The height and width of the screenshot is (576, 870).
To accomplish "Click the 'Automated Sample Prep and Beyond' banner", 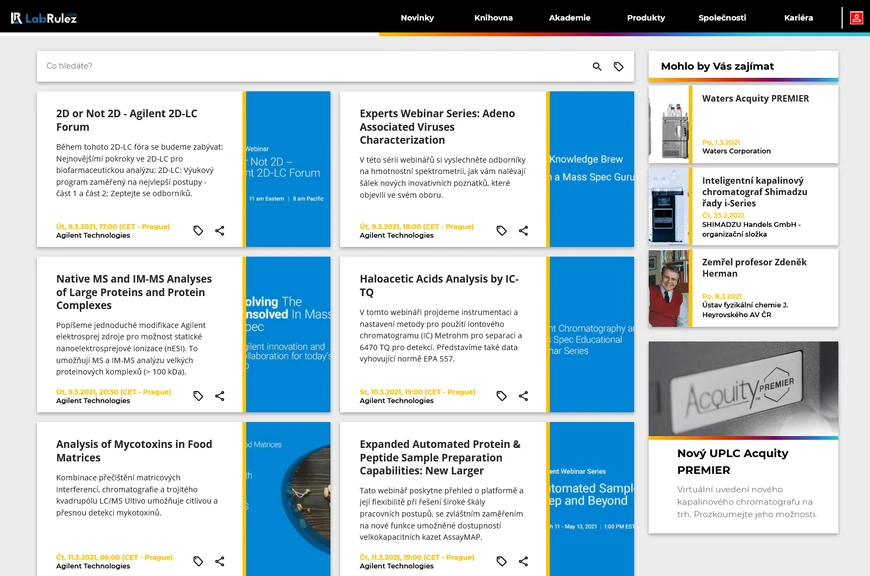I will (591, 499).
